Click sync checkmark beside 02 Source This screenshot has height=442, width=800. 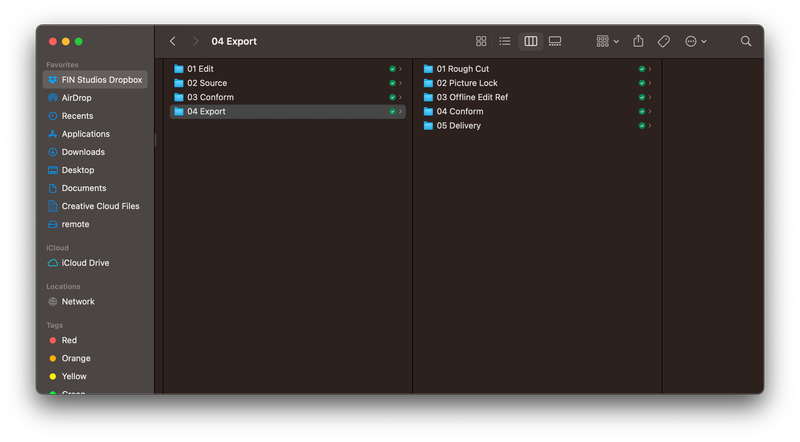tap(392, 83)
